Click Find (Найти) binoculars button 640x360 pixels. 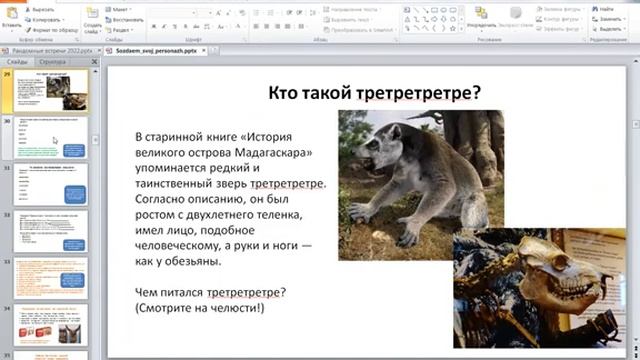click(x=603, y=9)
